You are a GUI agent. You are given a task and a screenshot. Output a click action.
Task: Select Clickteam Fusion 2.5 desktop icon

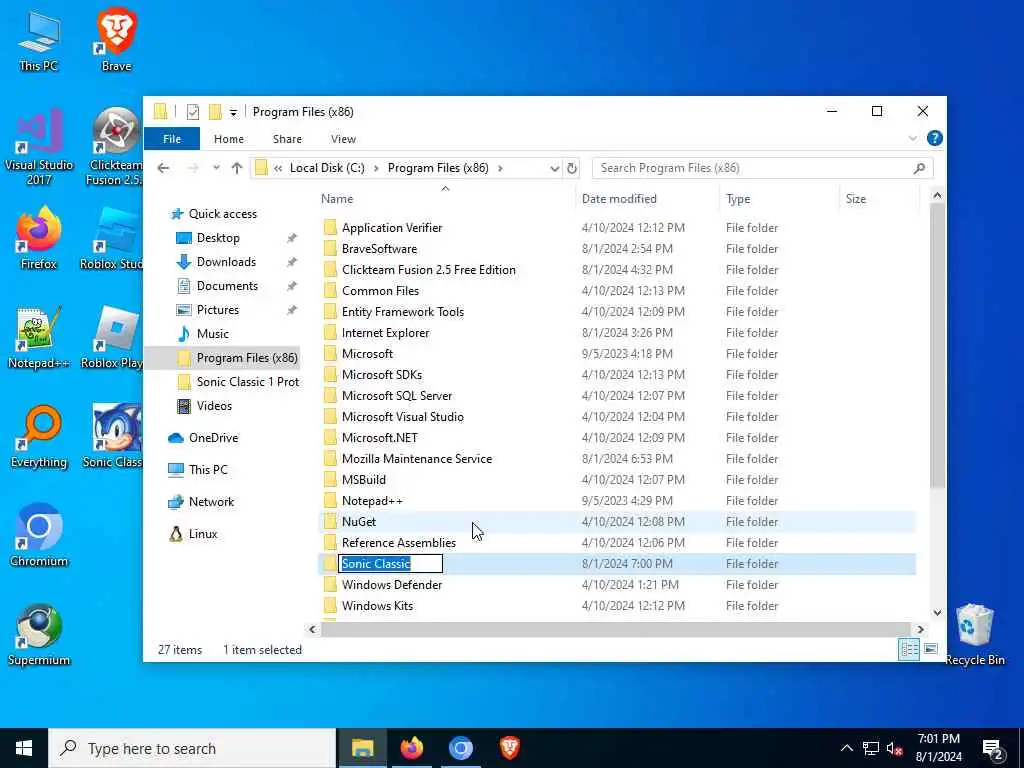[x=115, y=148]
